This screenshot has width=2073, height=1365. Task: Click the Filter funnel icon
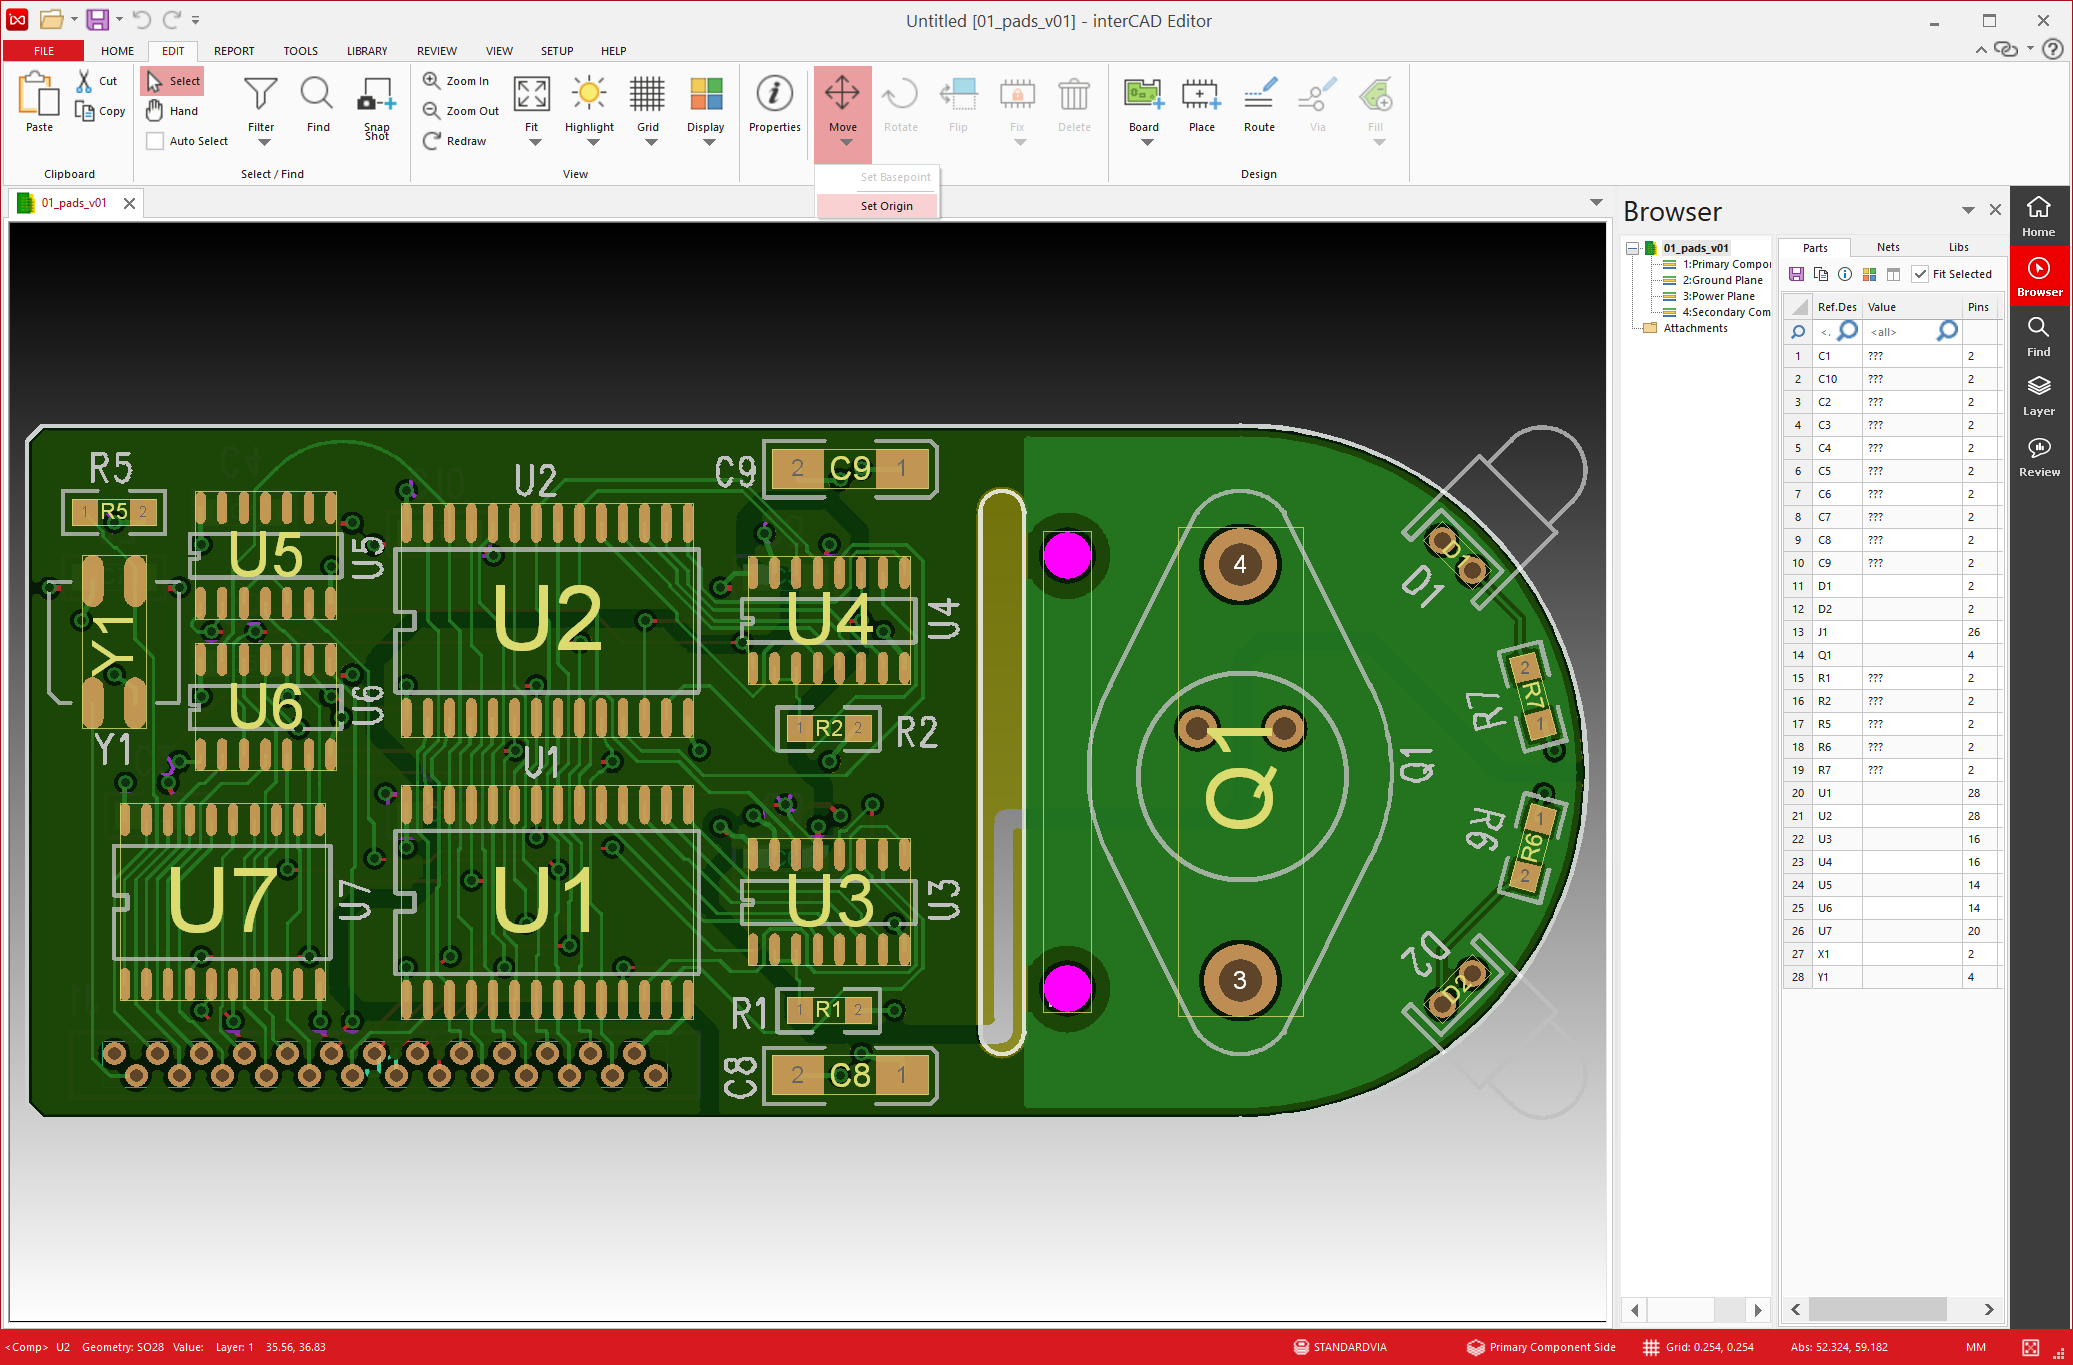[x=261, y=95]
